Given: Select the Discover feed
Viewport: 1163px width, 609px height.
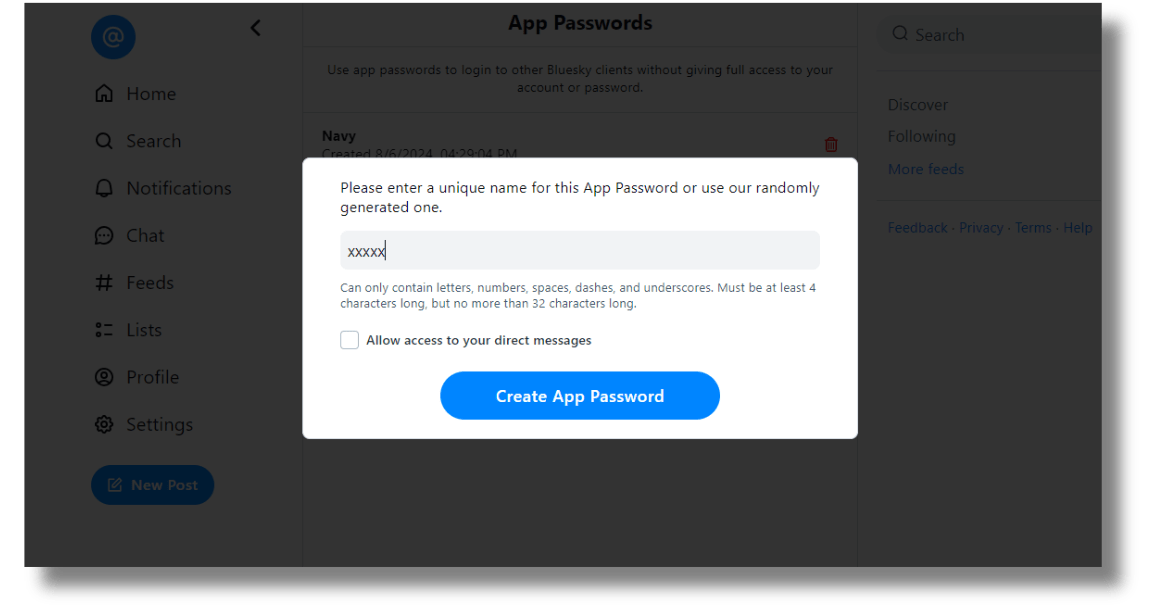Looking at the screenshot, I should [x=917, y=105].
